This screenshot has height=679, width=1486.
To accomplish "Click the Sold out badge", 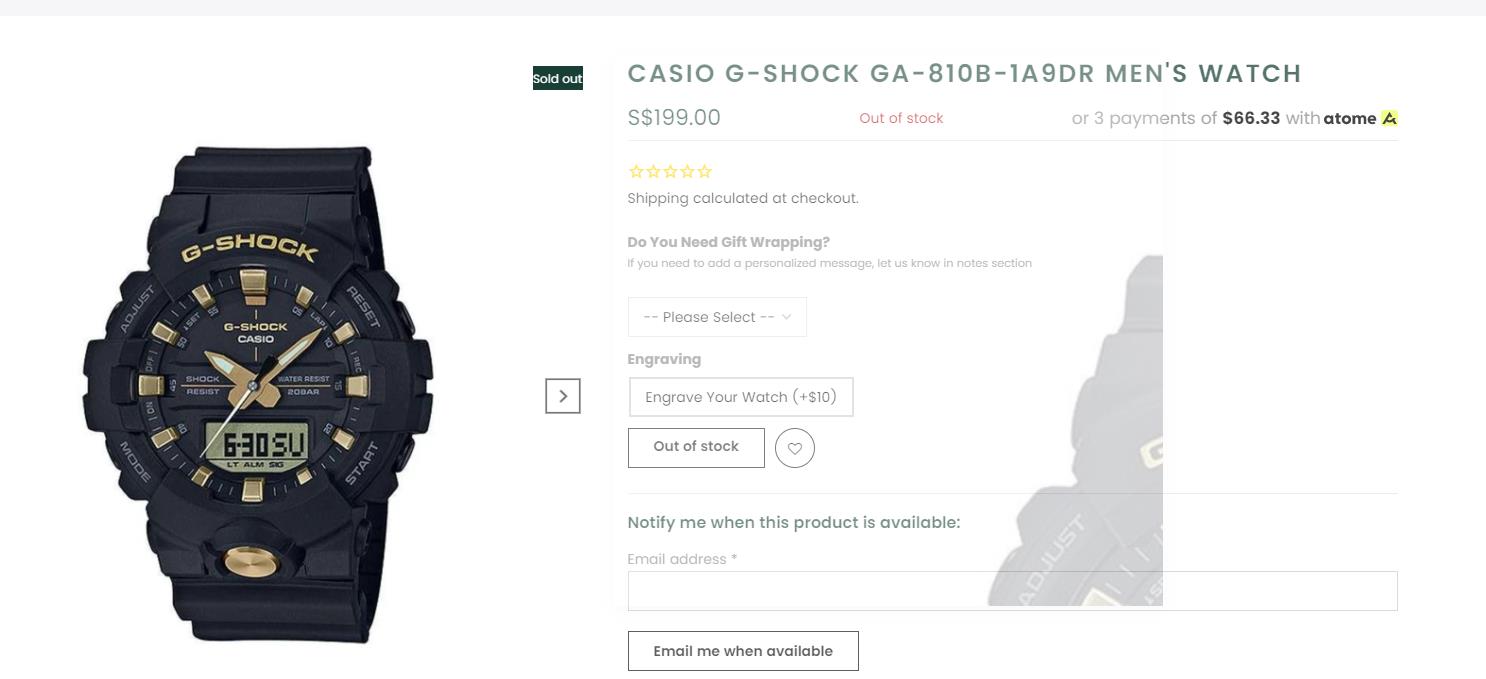I will [558, 78].
